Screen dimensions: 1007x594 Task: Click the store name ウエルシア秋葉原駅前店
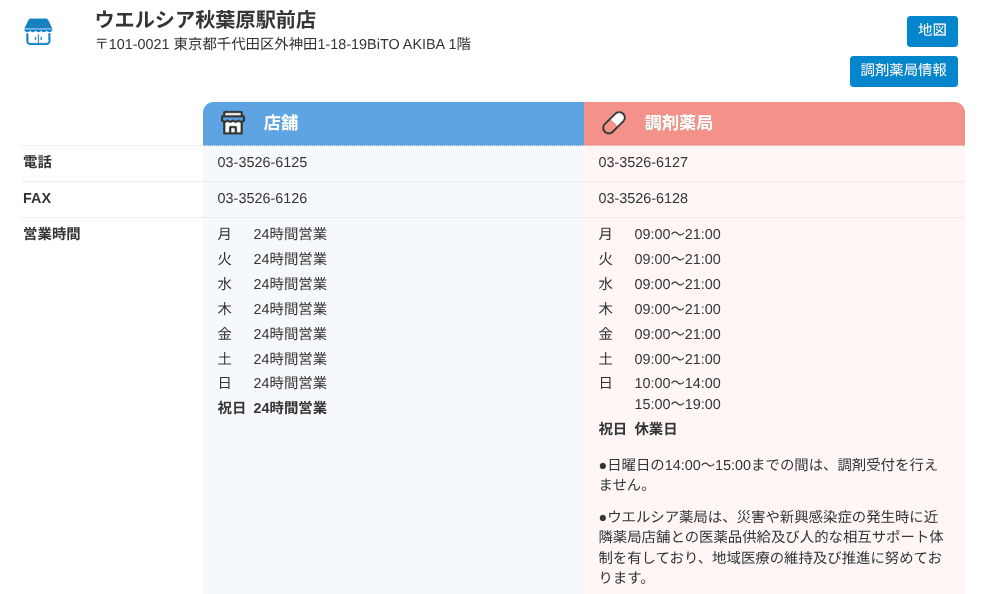[205, 20]
